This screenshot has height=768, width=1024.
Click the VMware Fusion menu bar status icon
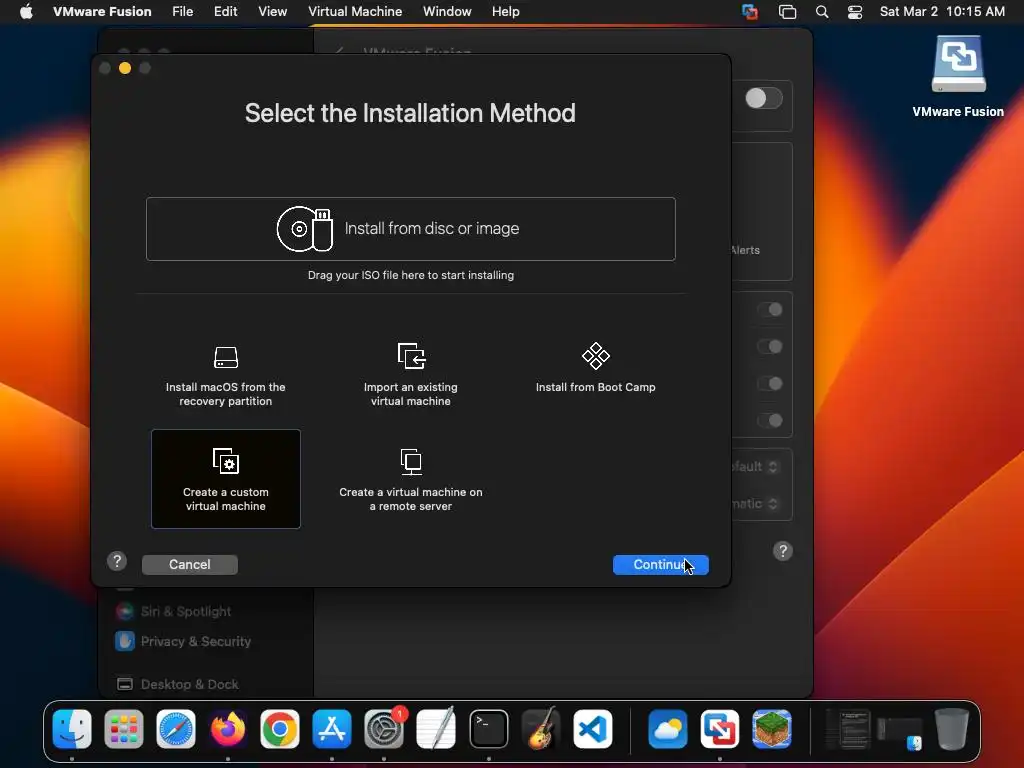point(750,12)
